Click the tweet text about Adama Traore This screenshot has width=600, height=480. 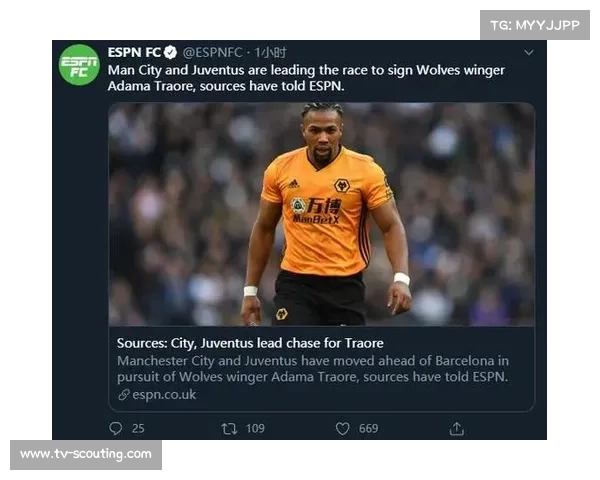pyautogui.click(x=305, y=78)
